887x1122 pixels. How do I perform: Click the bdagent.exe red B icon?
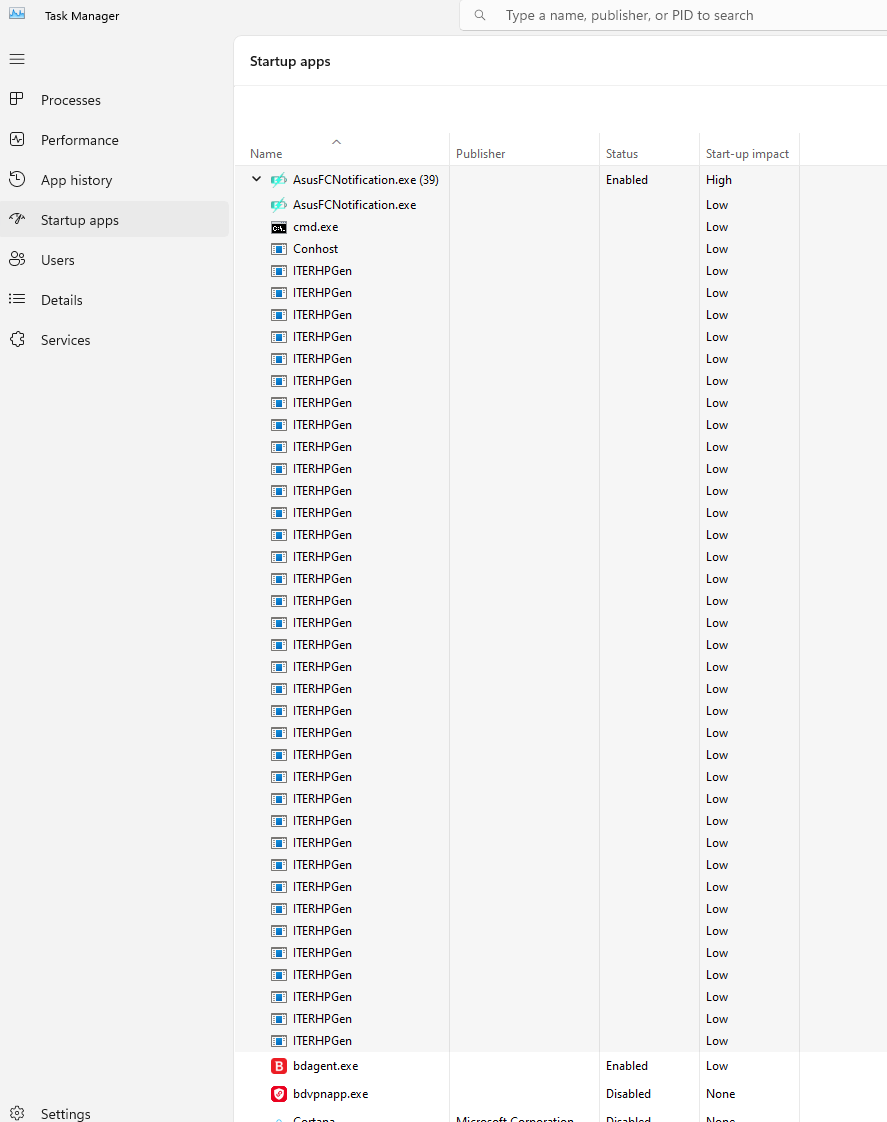(279, 1066)
